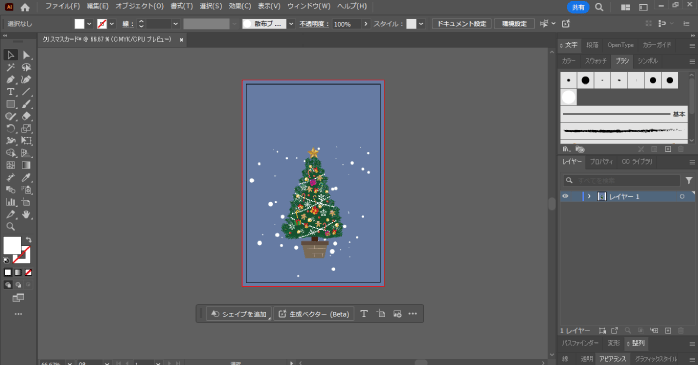The height and width of the screenshot is (365, 698).
Task: Set paint mode to None
Action: [28, 272]
